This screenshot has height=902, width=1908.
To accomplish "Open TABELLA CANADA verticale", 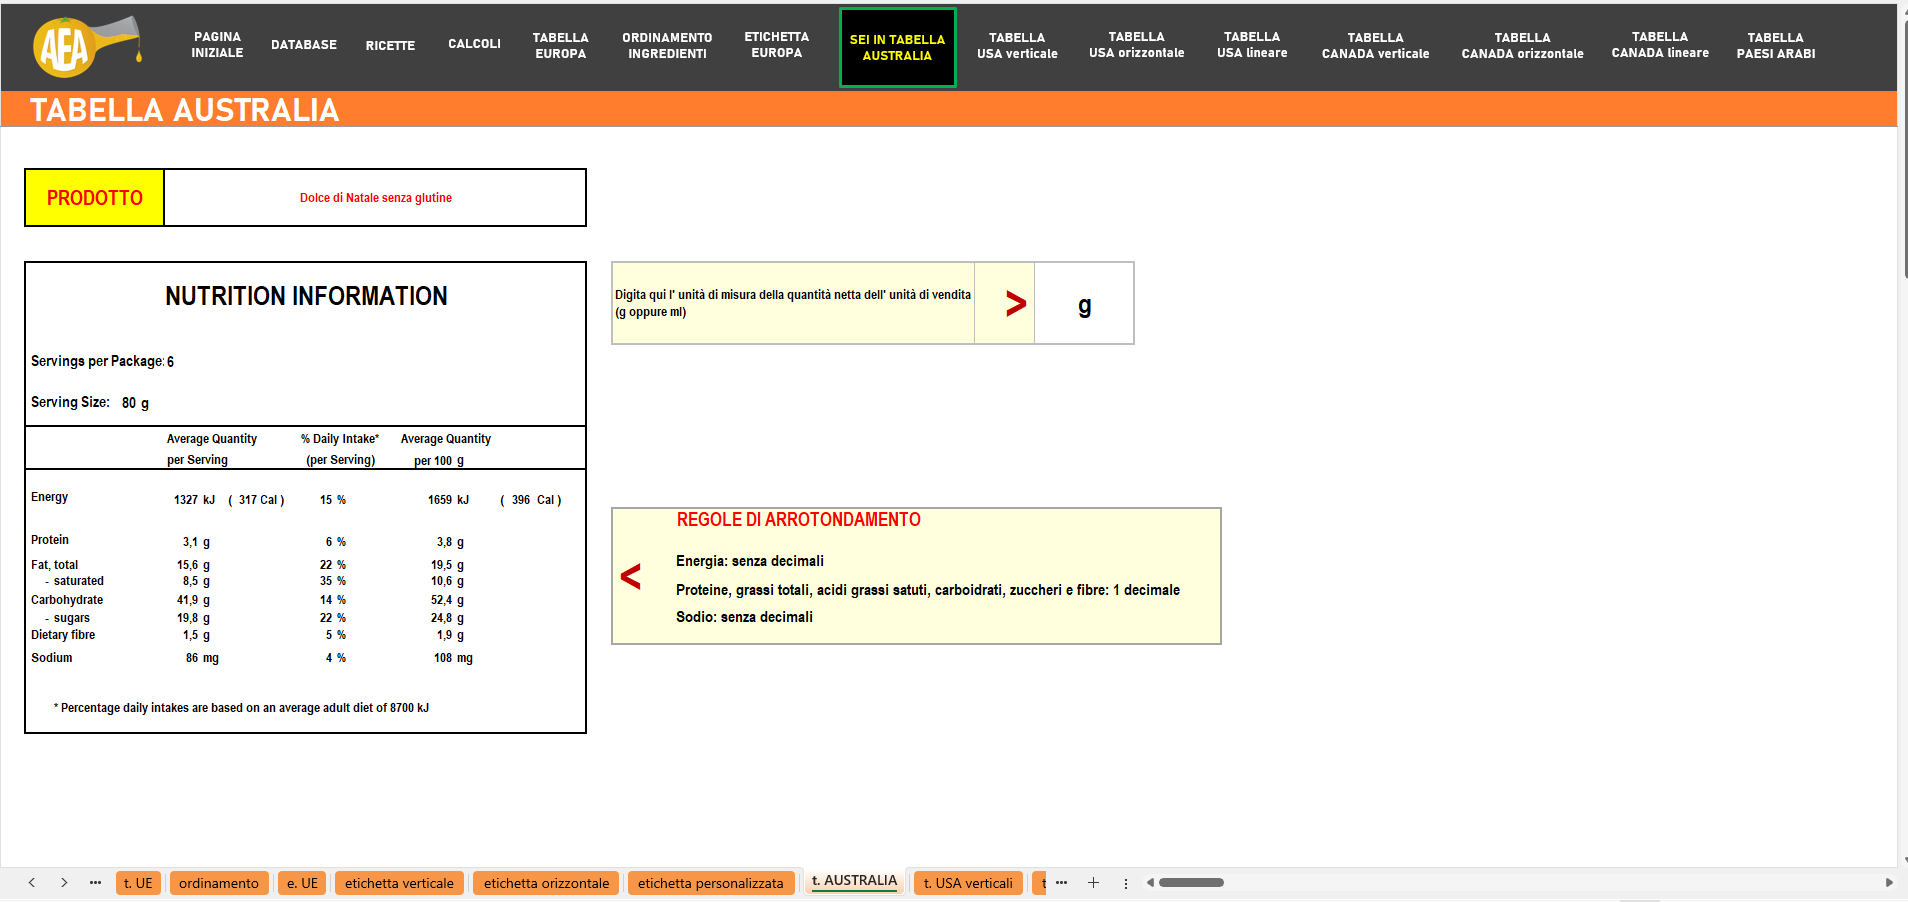I will click(1375, 45).
